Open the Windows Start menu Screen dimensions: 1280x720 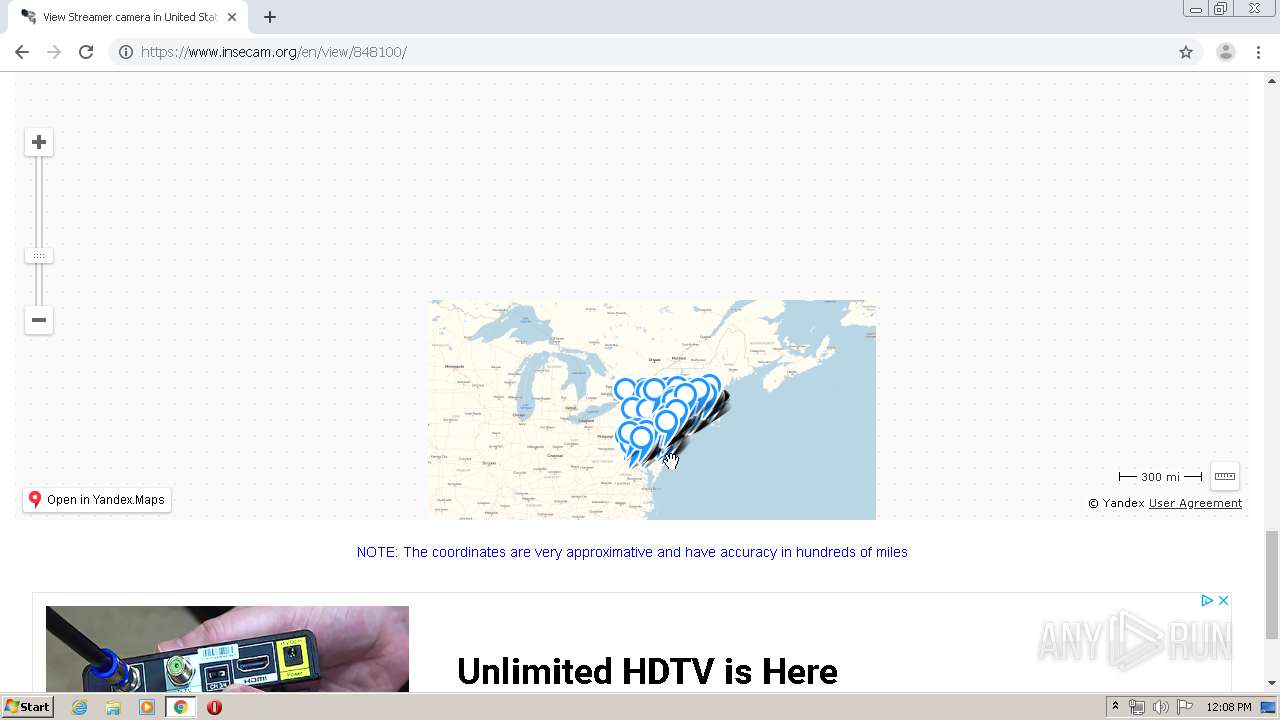click(x=28, y=707)
